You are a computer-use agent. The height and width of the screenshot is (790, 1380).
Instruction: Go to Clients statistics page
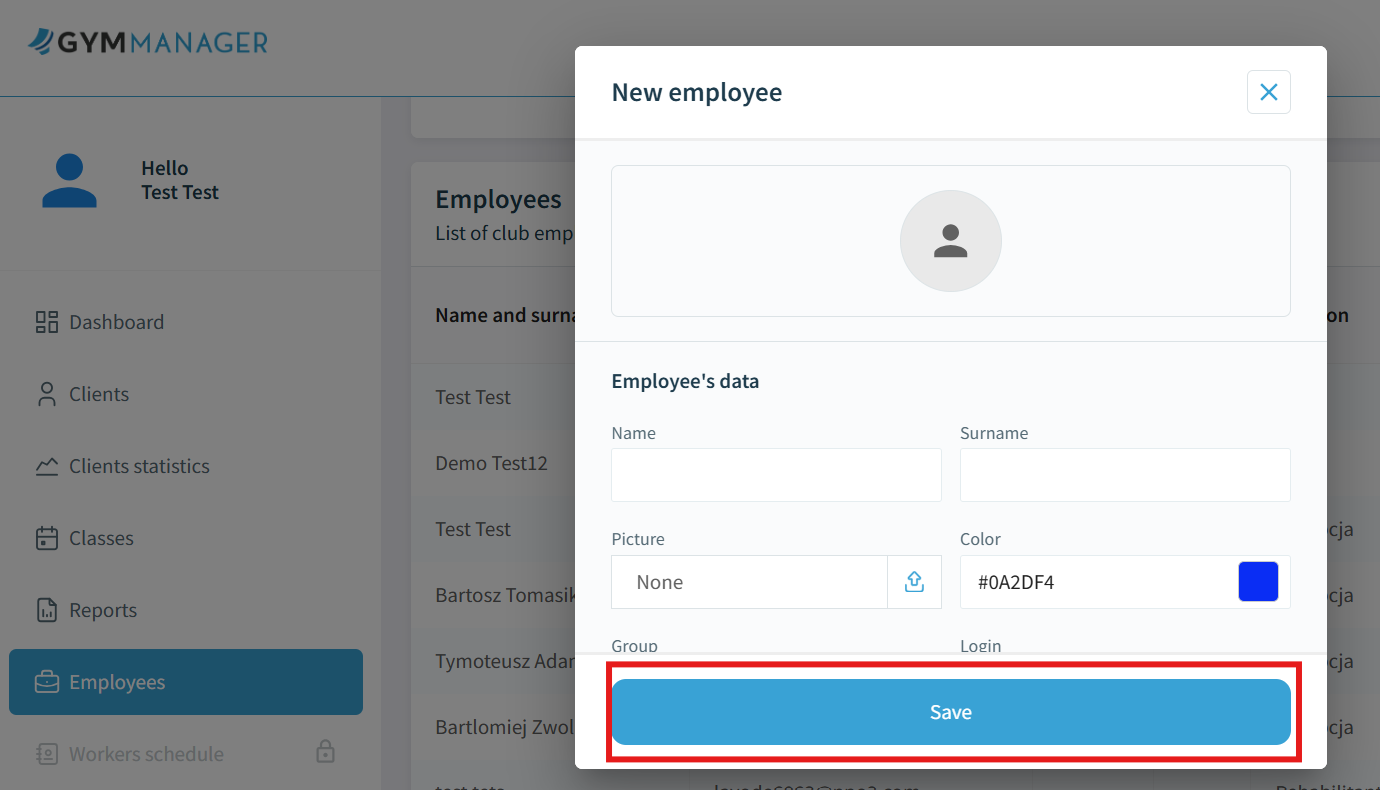coord(139,466)
